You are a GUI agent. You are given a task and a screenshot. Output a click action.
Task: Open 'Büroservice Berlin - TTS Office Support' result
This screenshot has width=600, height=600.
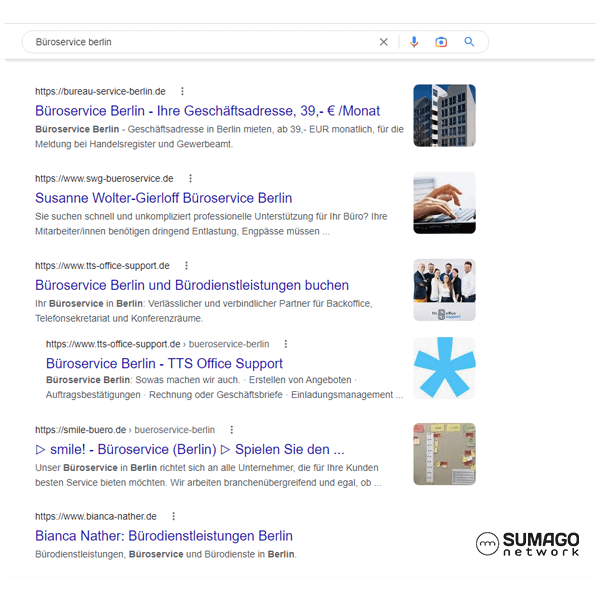click(164, 363)
